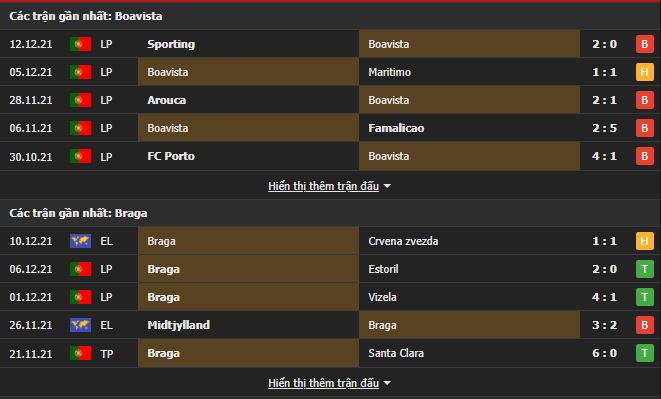Click the yellow H badge for Boavista vs Maritimo
661x399 pixels.
tap(645, 72)
